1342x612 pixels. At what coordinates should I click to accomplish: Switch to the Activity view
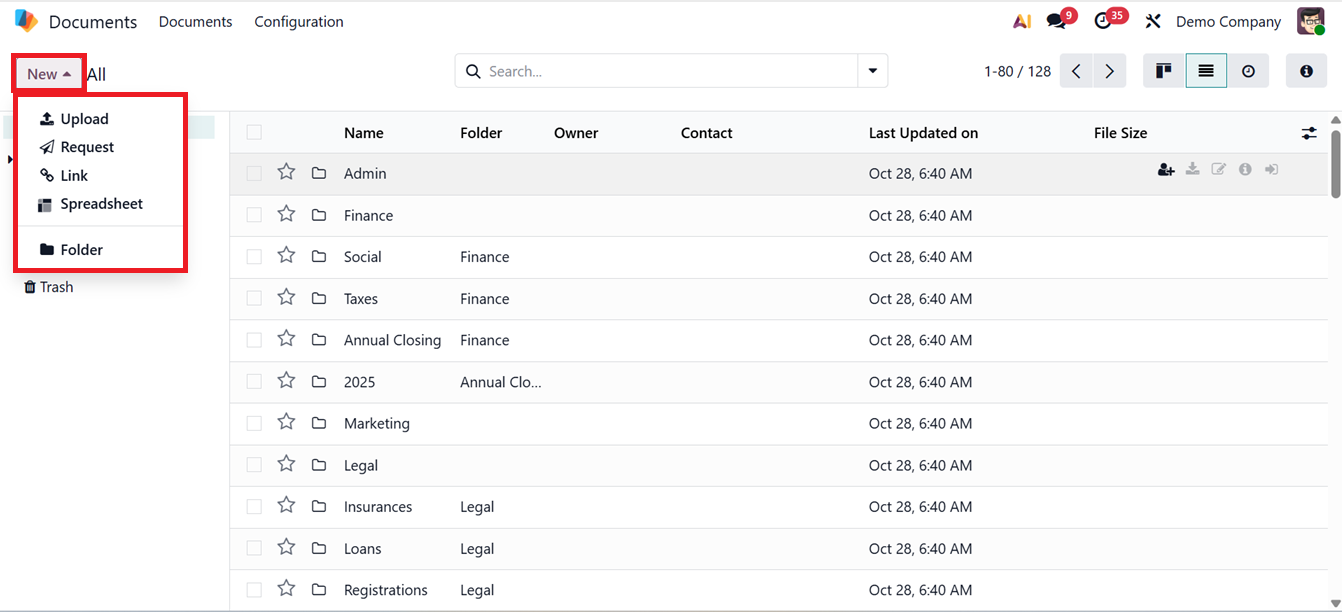[1248, 71]
